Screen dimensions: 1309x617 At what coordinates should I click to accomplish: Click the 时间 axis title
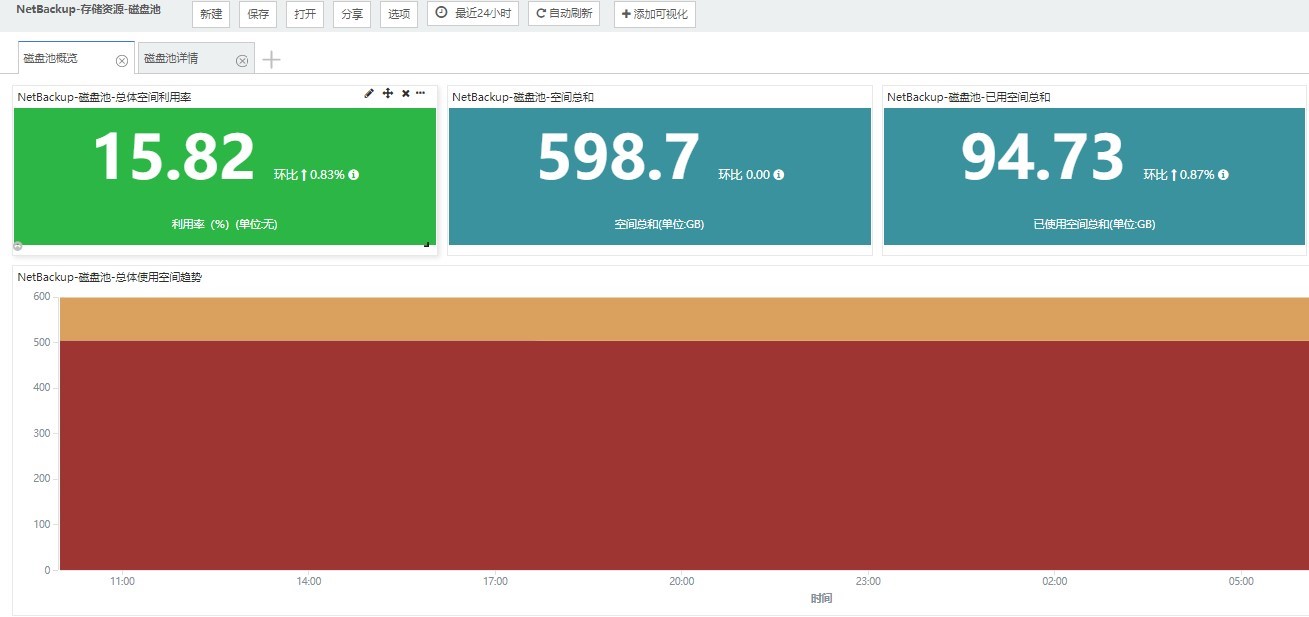821,598
